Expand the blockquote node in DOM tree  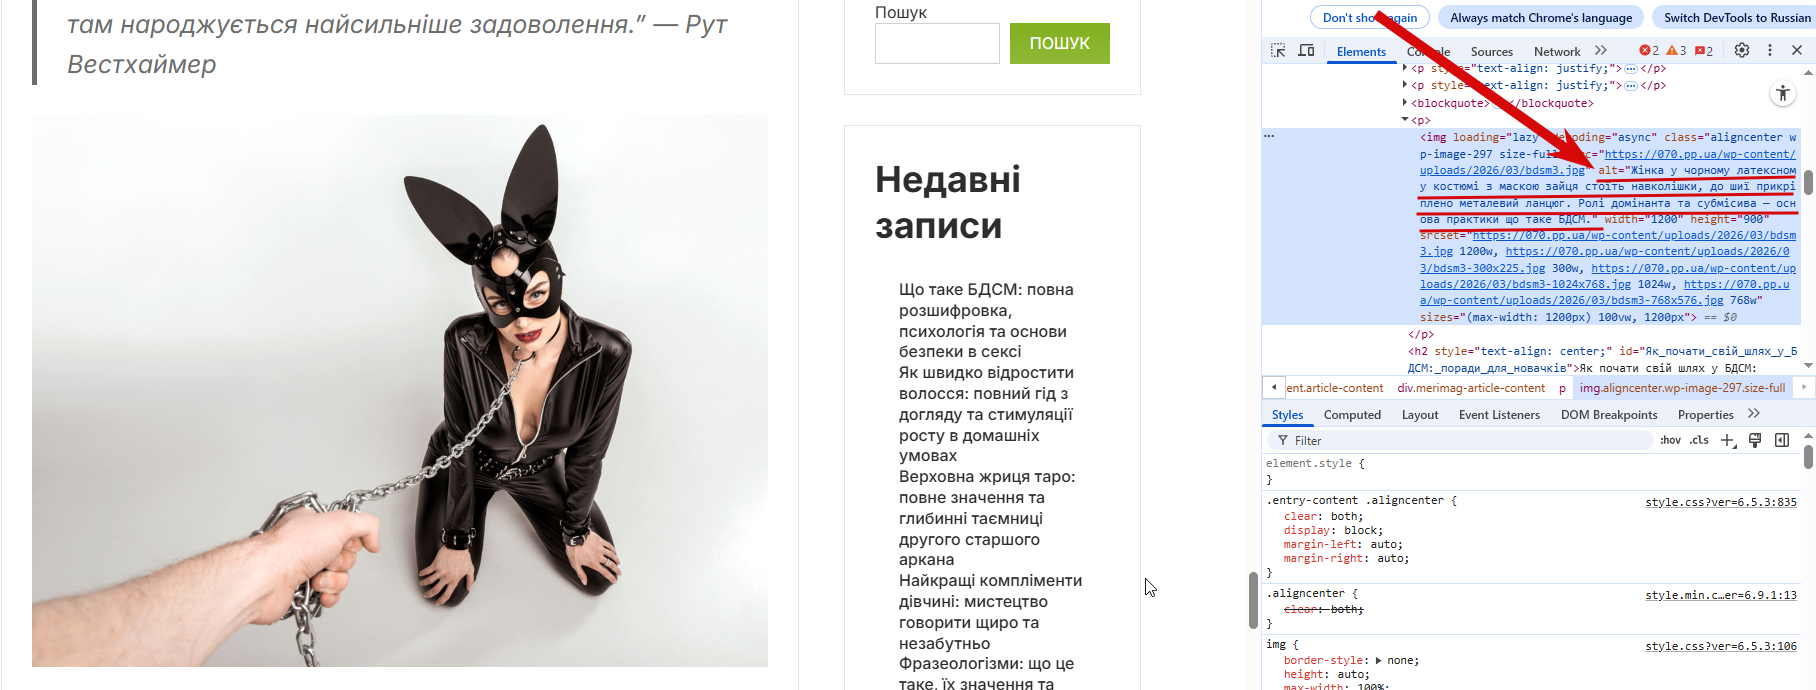(1405, 102)
